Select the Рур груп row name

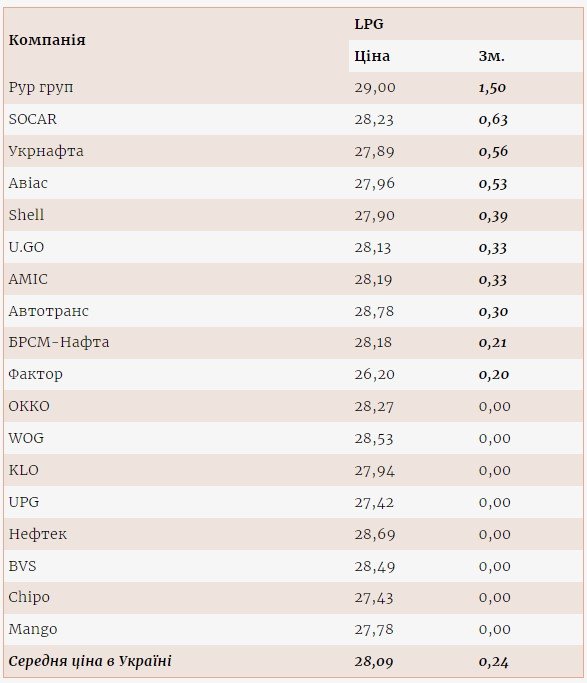pyautogui.click(x=41, y=88)
